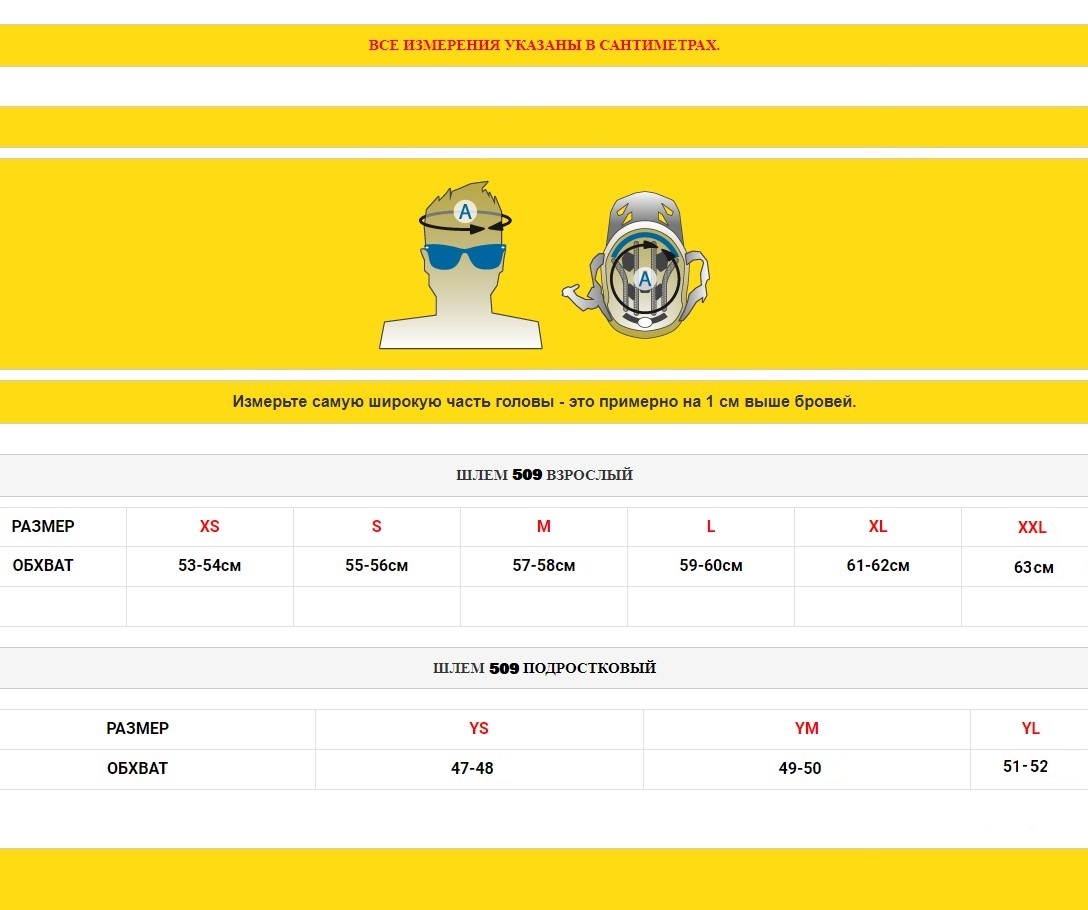Click the 57-58см circumference cell
Screen dimensions: 1088x910
click(544, 566)
